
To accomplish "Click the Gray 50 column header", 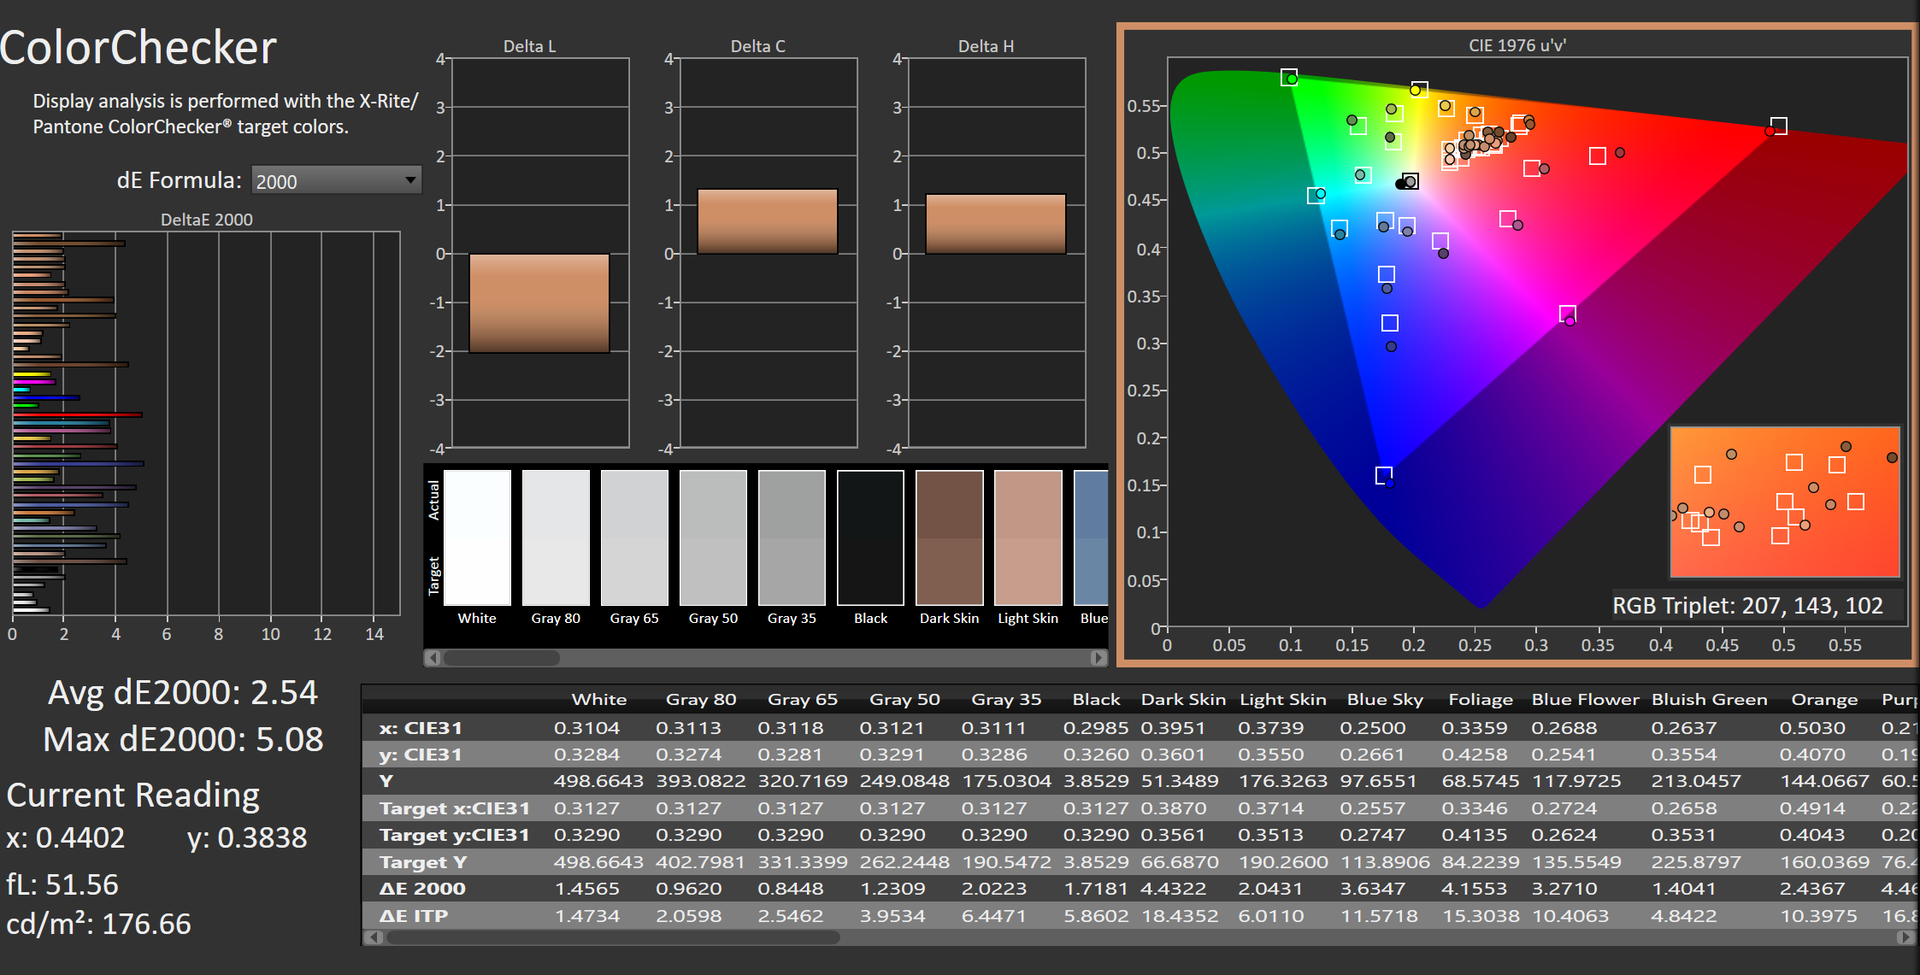I will 905,700.
